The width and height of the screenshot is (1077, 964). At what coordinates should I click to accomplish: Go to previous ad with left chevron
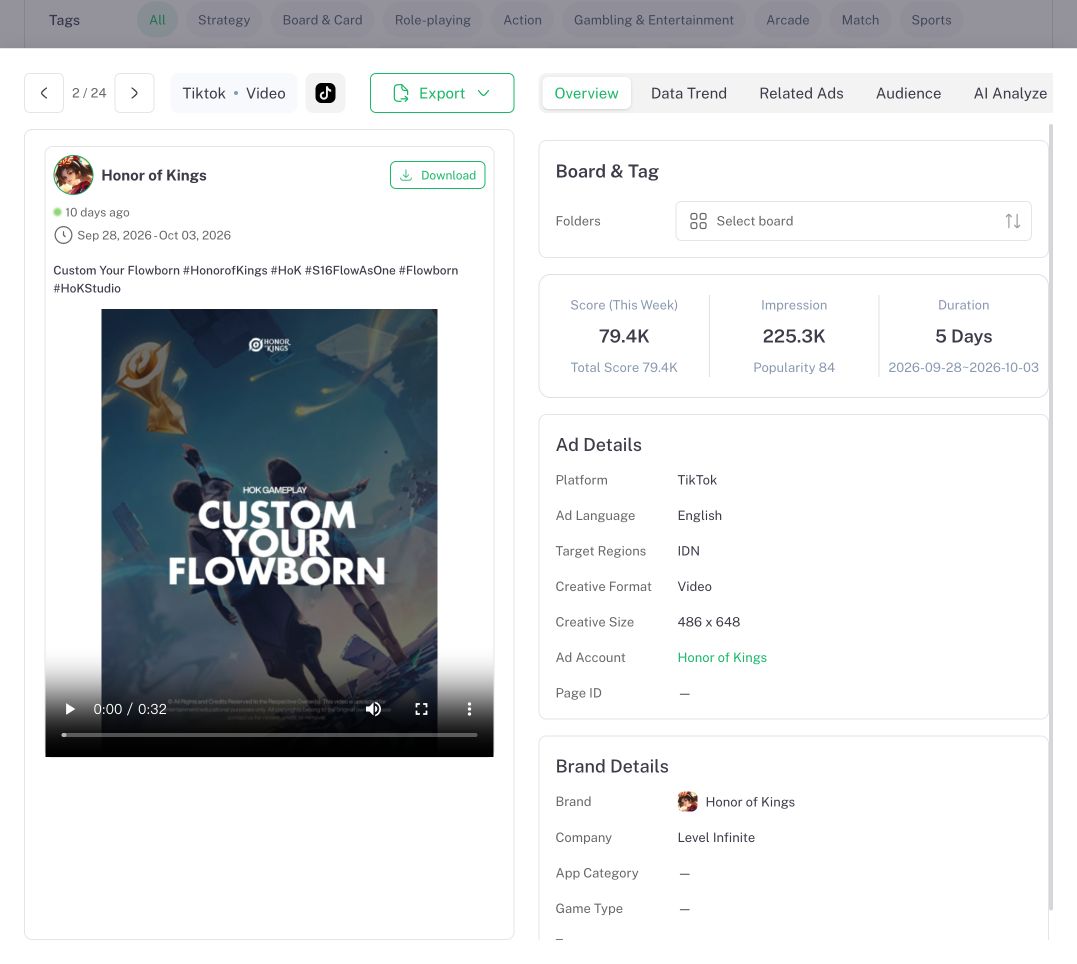click(44, 93)
